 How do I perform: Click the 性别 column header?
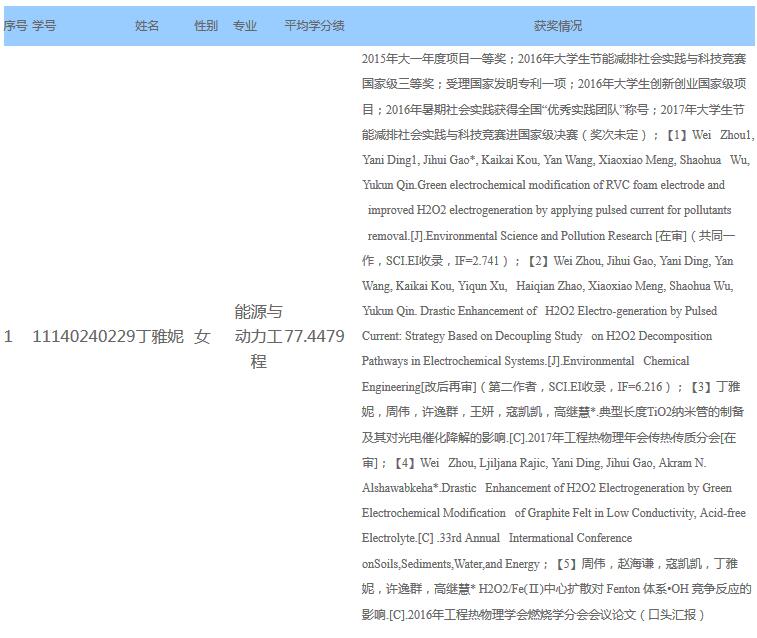(205, 26)
